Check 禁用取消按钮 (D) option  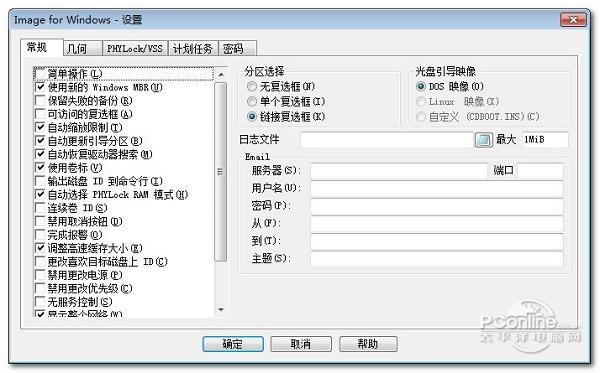point(40,221)
